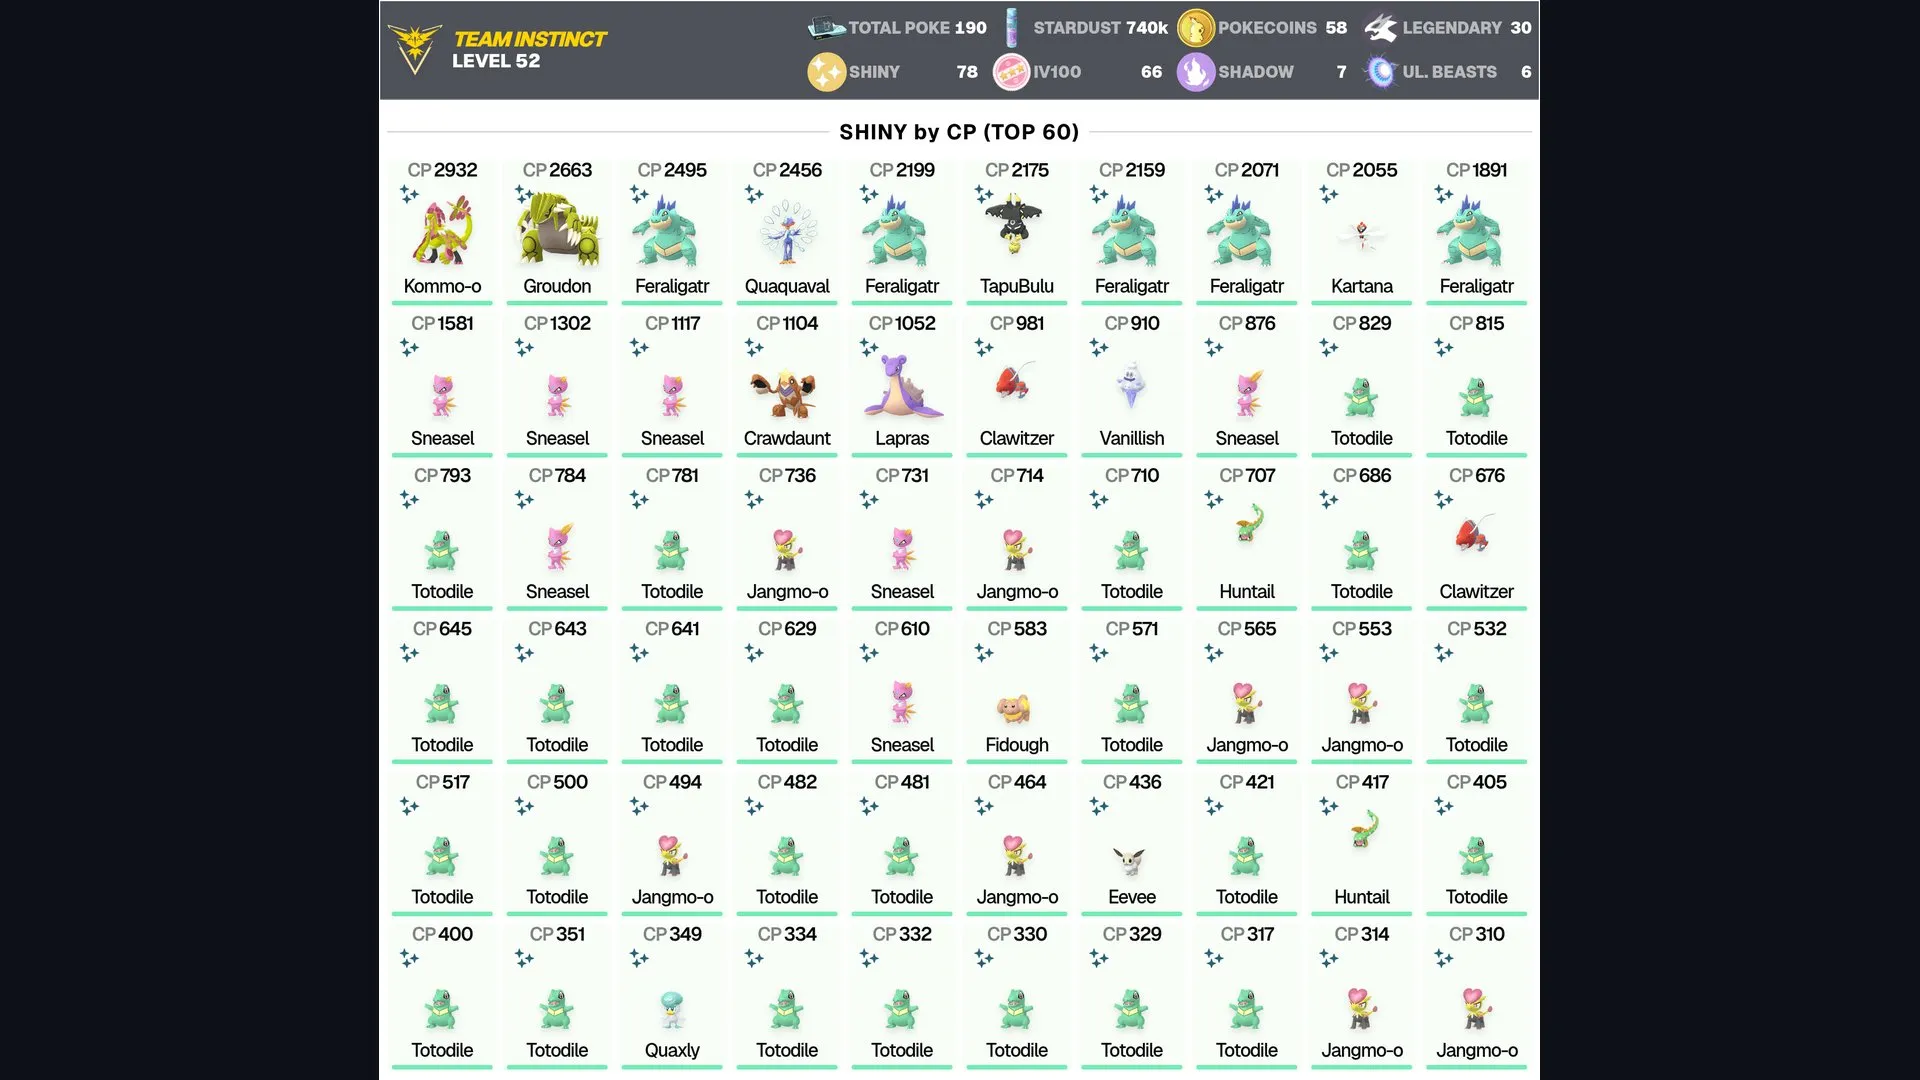The height and width of the screenshot is (1080, 1920).
Task: Select the "CP 500" Totodile label
Action: coord(557,782)
